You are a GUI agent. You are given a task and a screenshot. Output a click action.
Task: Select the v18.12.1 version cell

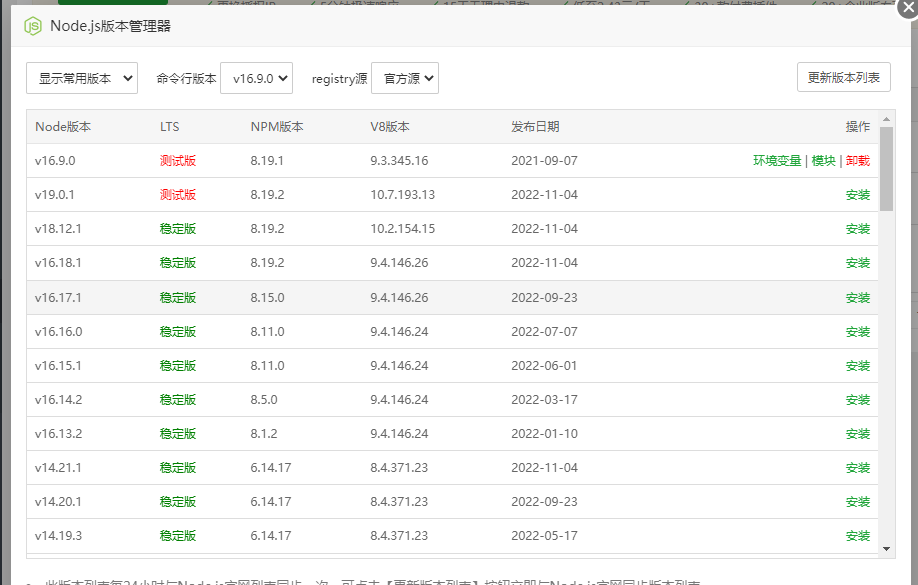coord(58,228)
